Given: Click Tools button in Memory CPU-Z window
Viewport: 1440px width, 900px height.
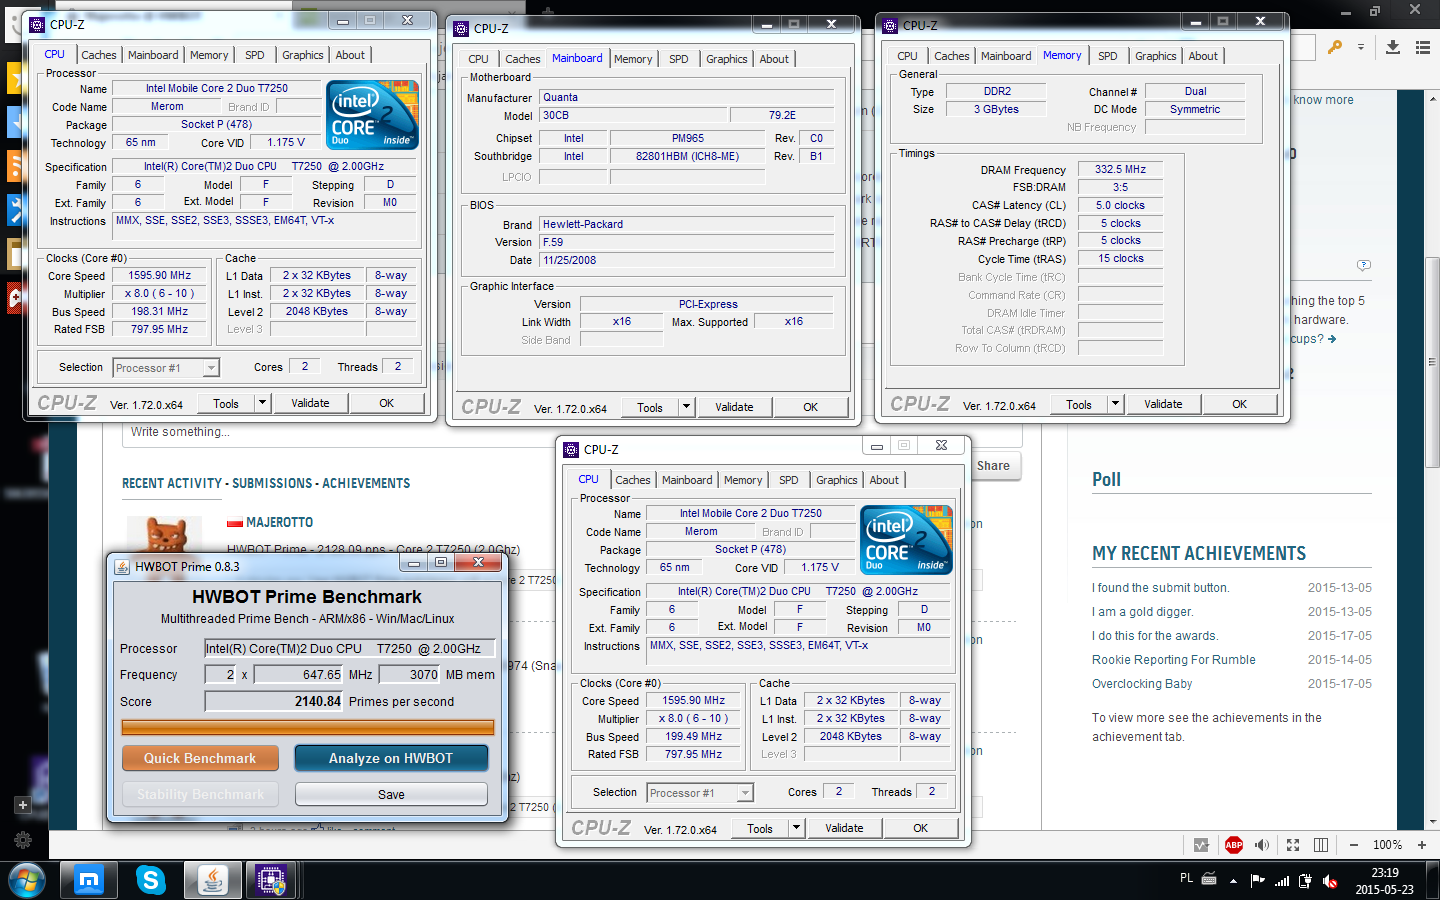Looking at the screenshot, I should click(1079, 404).
